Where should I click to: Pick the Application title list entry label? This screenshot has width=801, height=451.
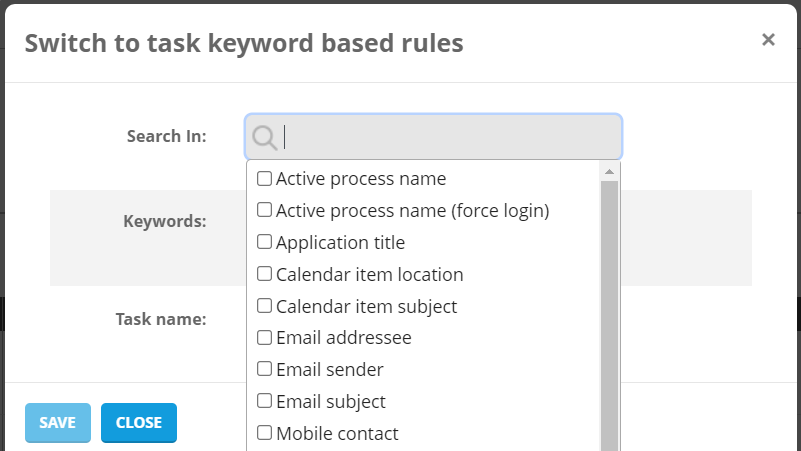(340, 243)
